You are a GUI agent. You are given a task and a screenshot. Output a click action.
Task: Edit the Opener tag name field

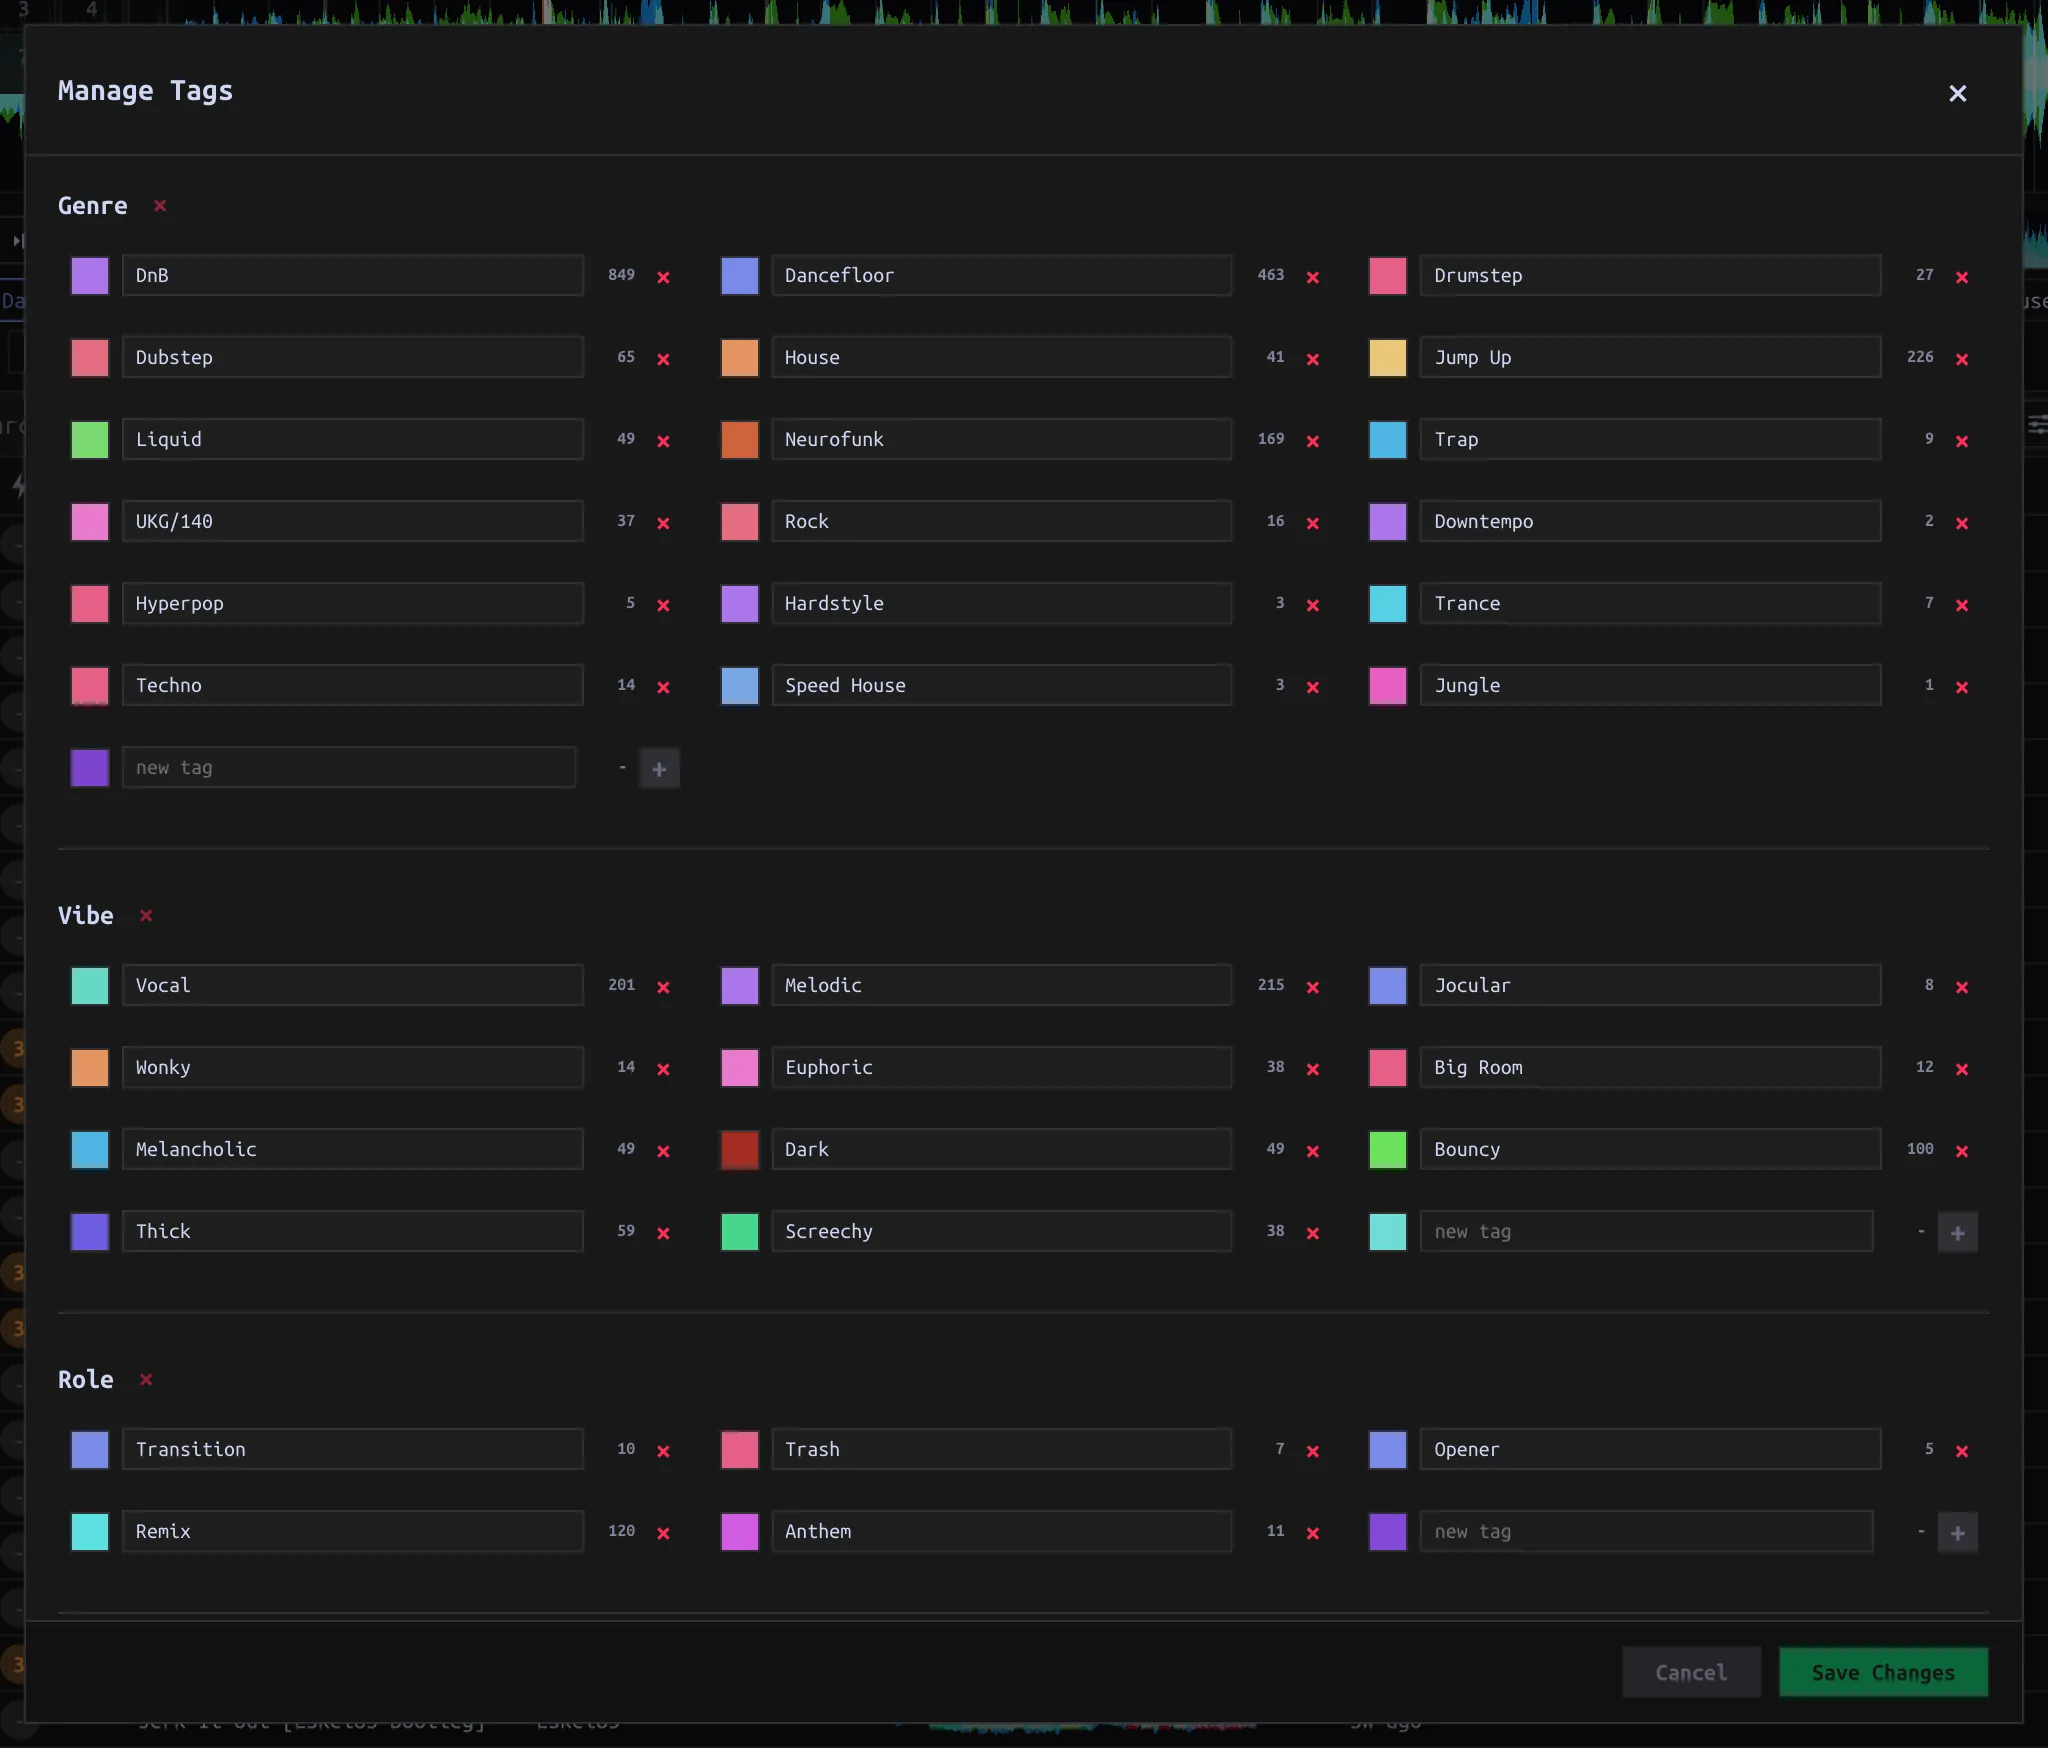(1651, 1450)
